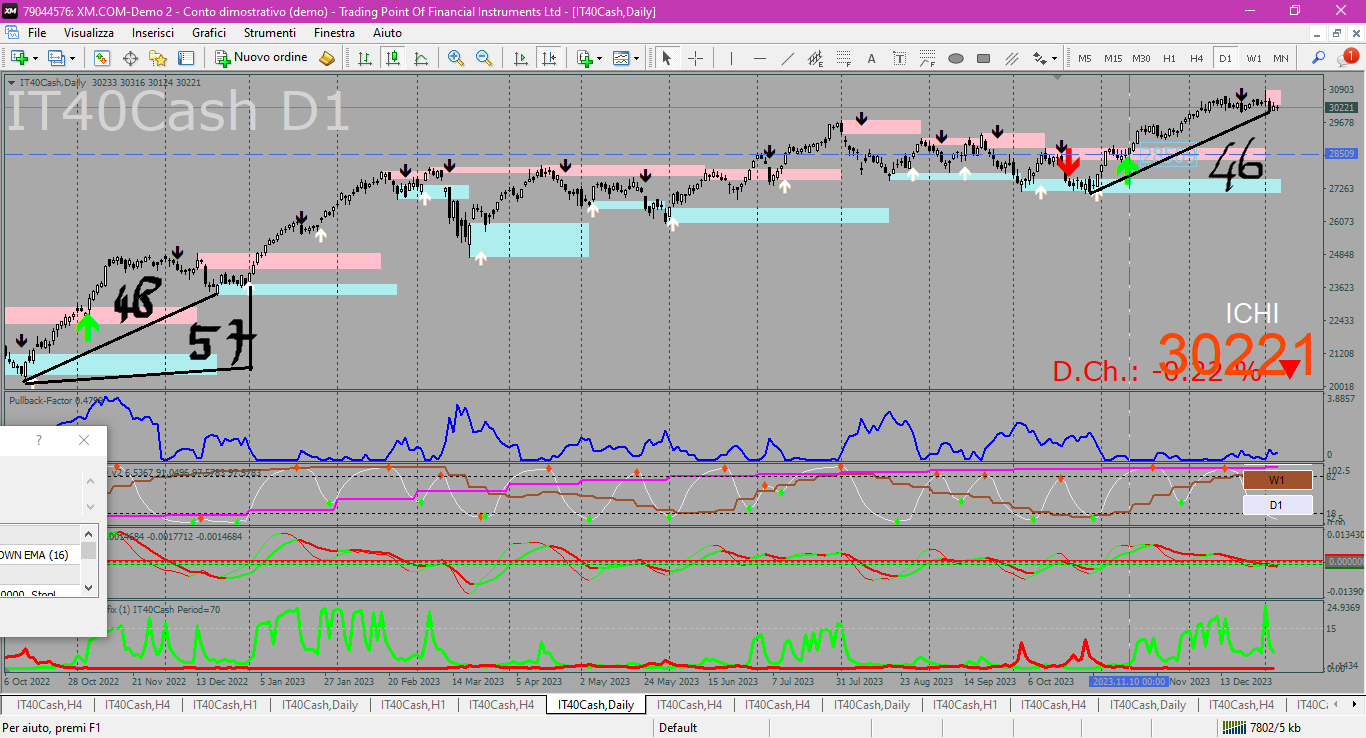Select the standard Cursor arrow tool
Screen dimensions: 1366x738
pyautogui.click(x=668, y=58)
